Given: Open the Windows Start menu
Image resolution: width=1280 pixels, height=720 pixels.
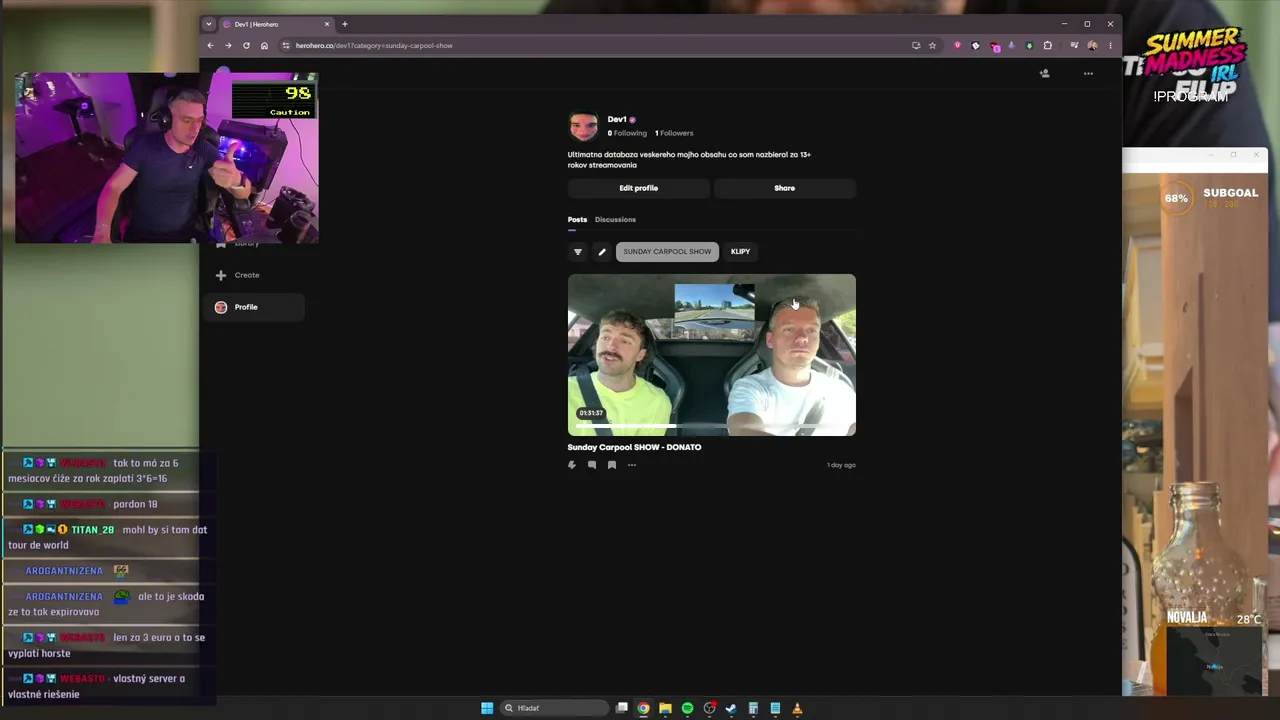Looking at the screenshot, I should tap(487, 708).
